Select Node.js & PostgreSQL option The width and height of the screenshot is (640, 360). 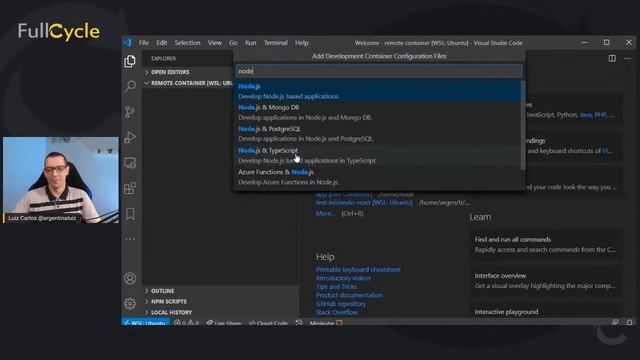[x=378, y=133]
